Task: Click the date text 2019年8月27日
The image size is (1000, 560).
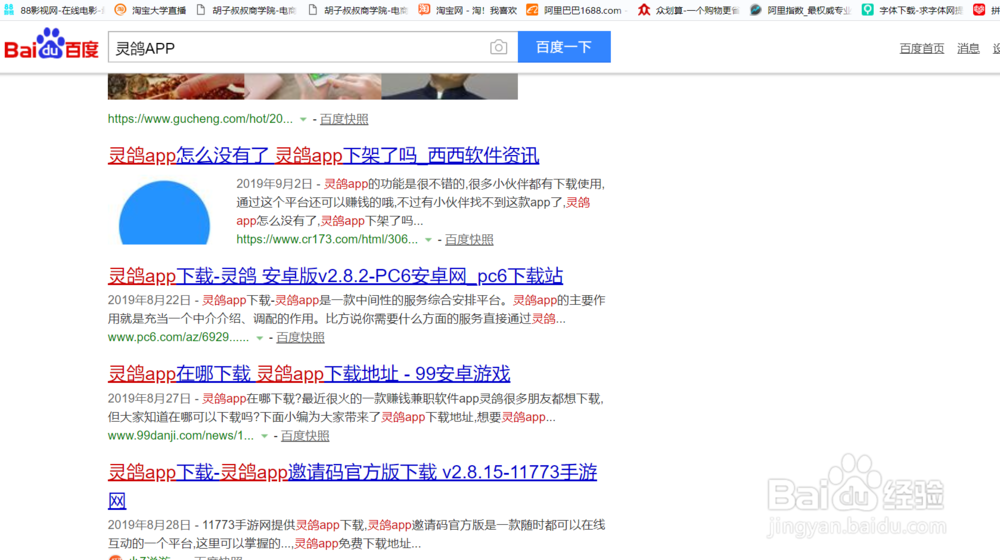Action: (x=149, y=399)
